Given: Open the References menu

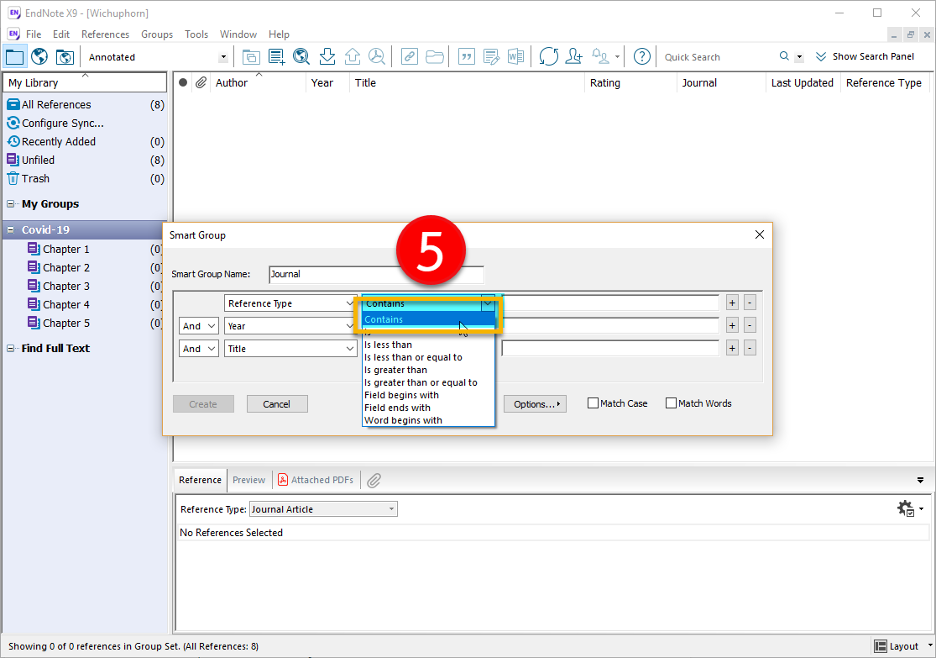Looking at the screenshot, I should click(105, 34).
